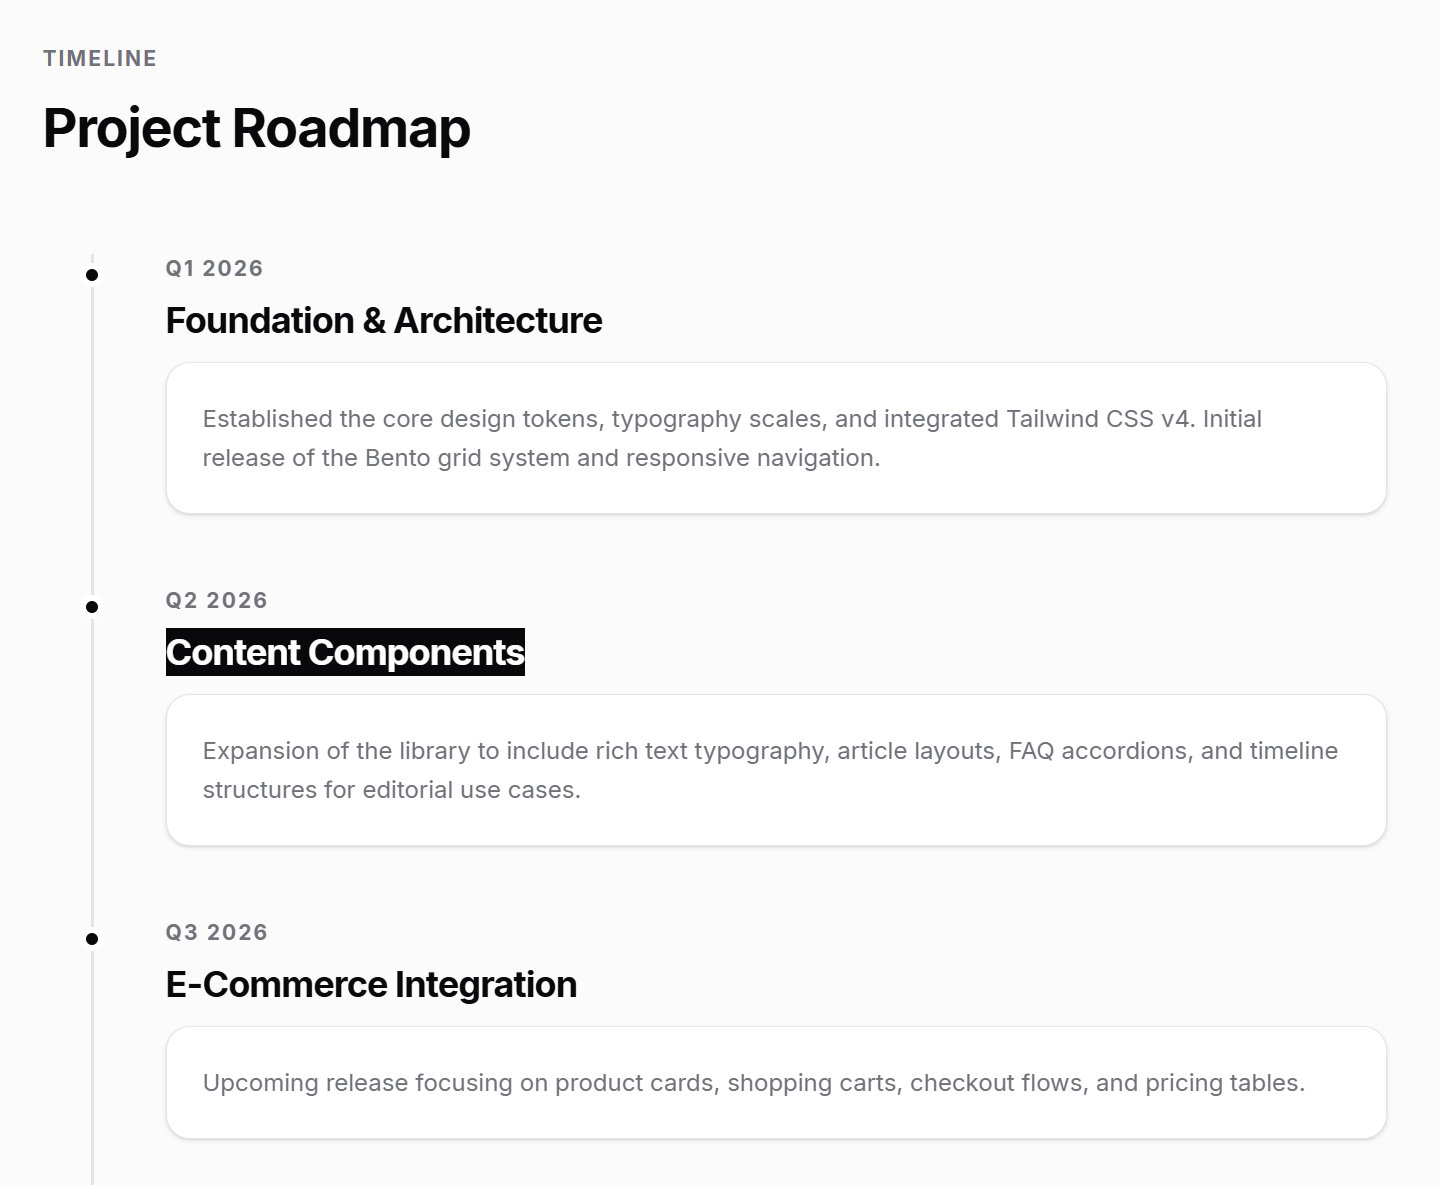Click the Q2 2026 date label
The width and height of the screenshot is (1440, 1185).
click(216, 600)
